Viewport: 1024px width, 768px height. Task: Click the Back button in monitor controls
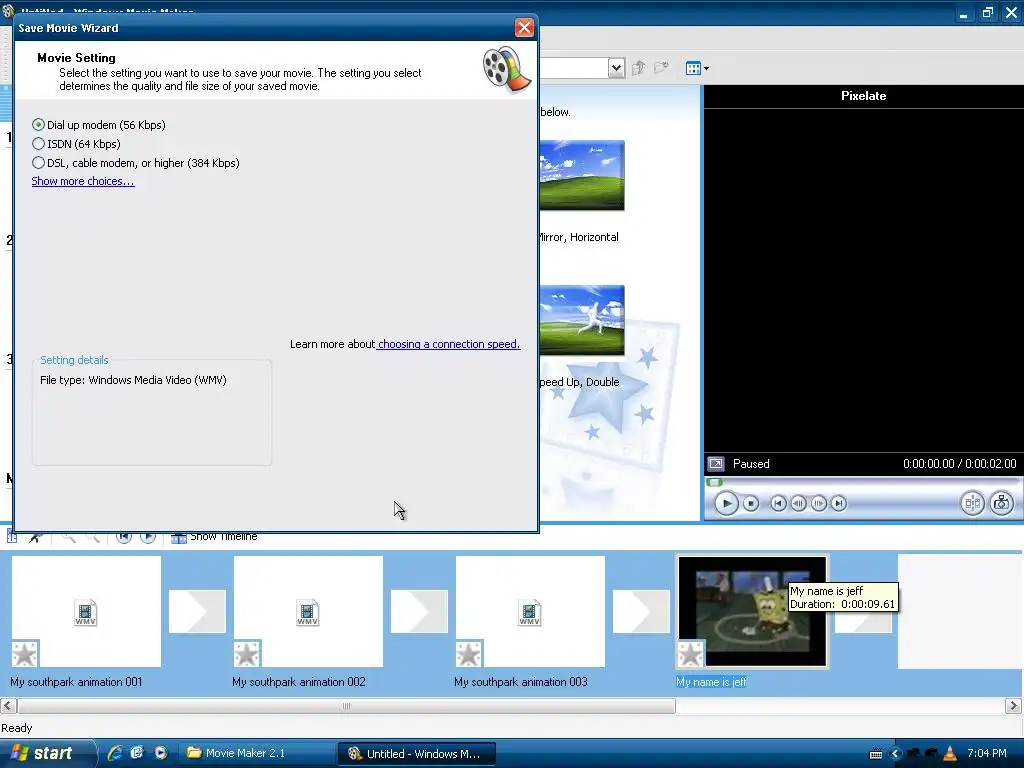tap(778, 504)
